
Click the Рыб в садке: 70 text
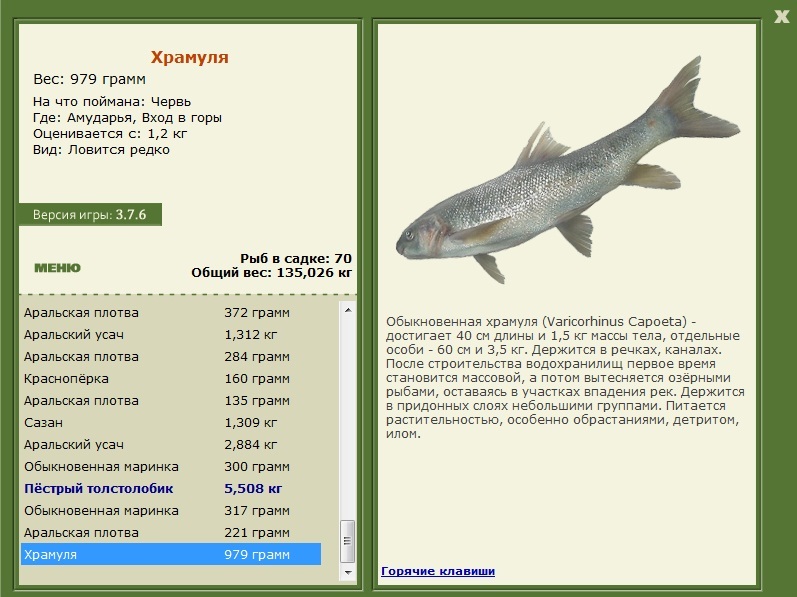(296, 258)
